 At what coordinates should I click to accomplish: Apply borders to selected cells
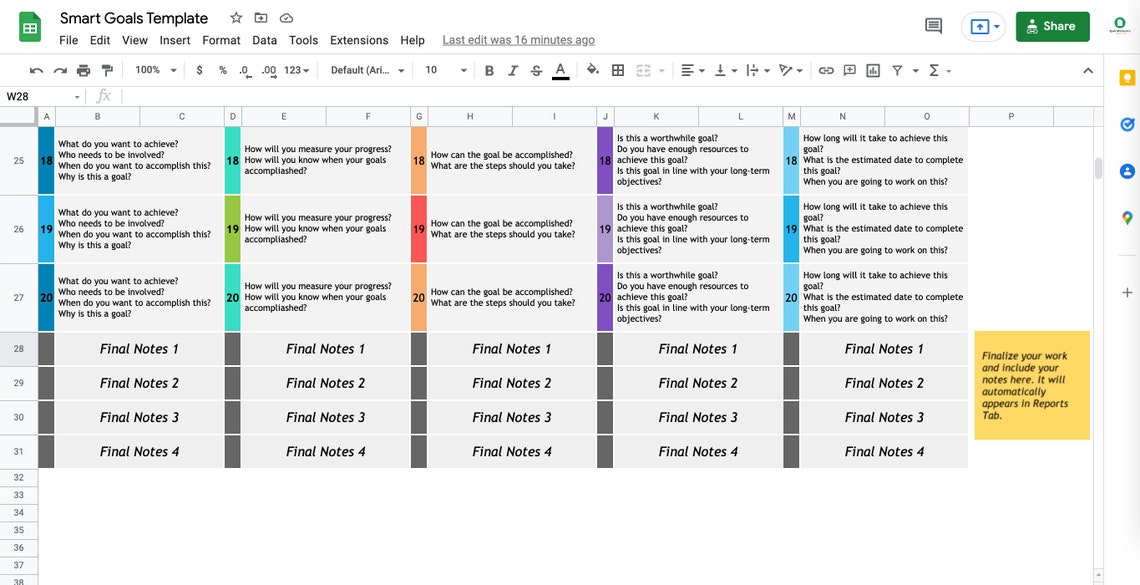click(617, 70)
